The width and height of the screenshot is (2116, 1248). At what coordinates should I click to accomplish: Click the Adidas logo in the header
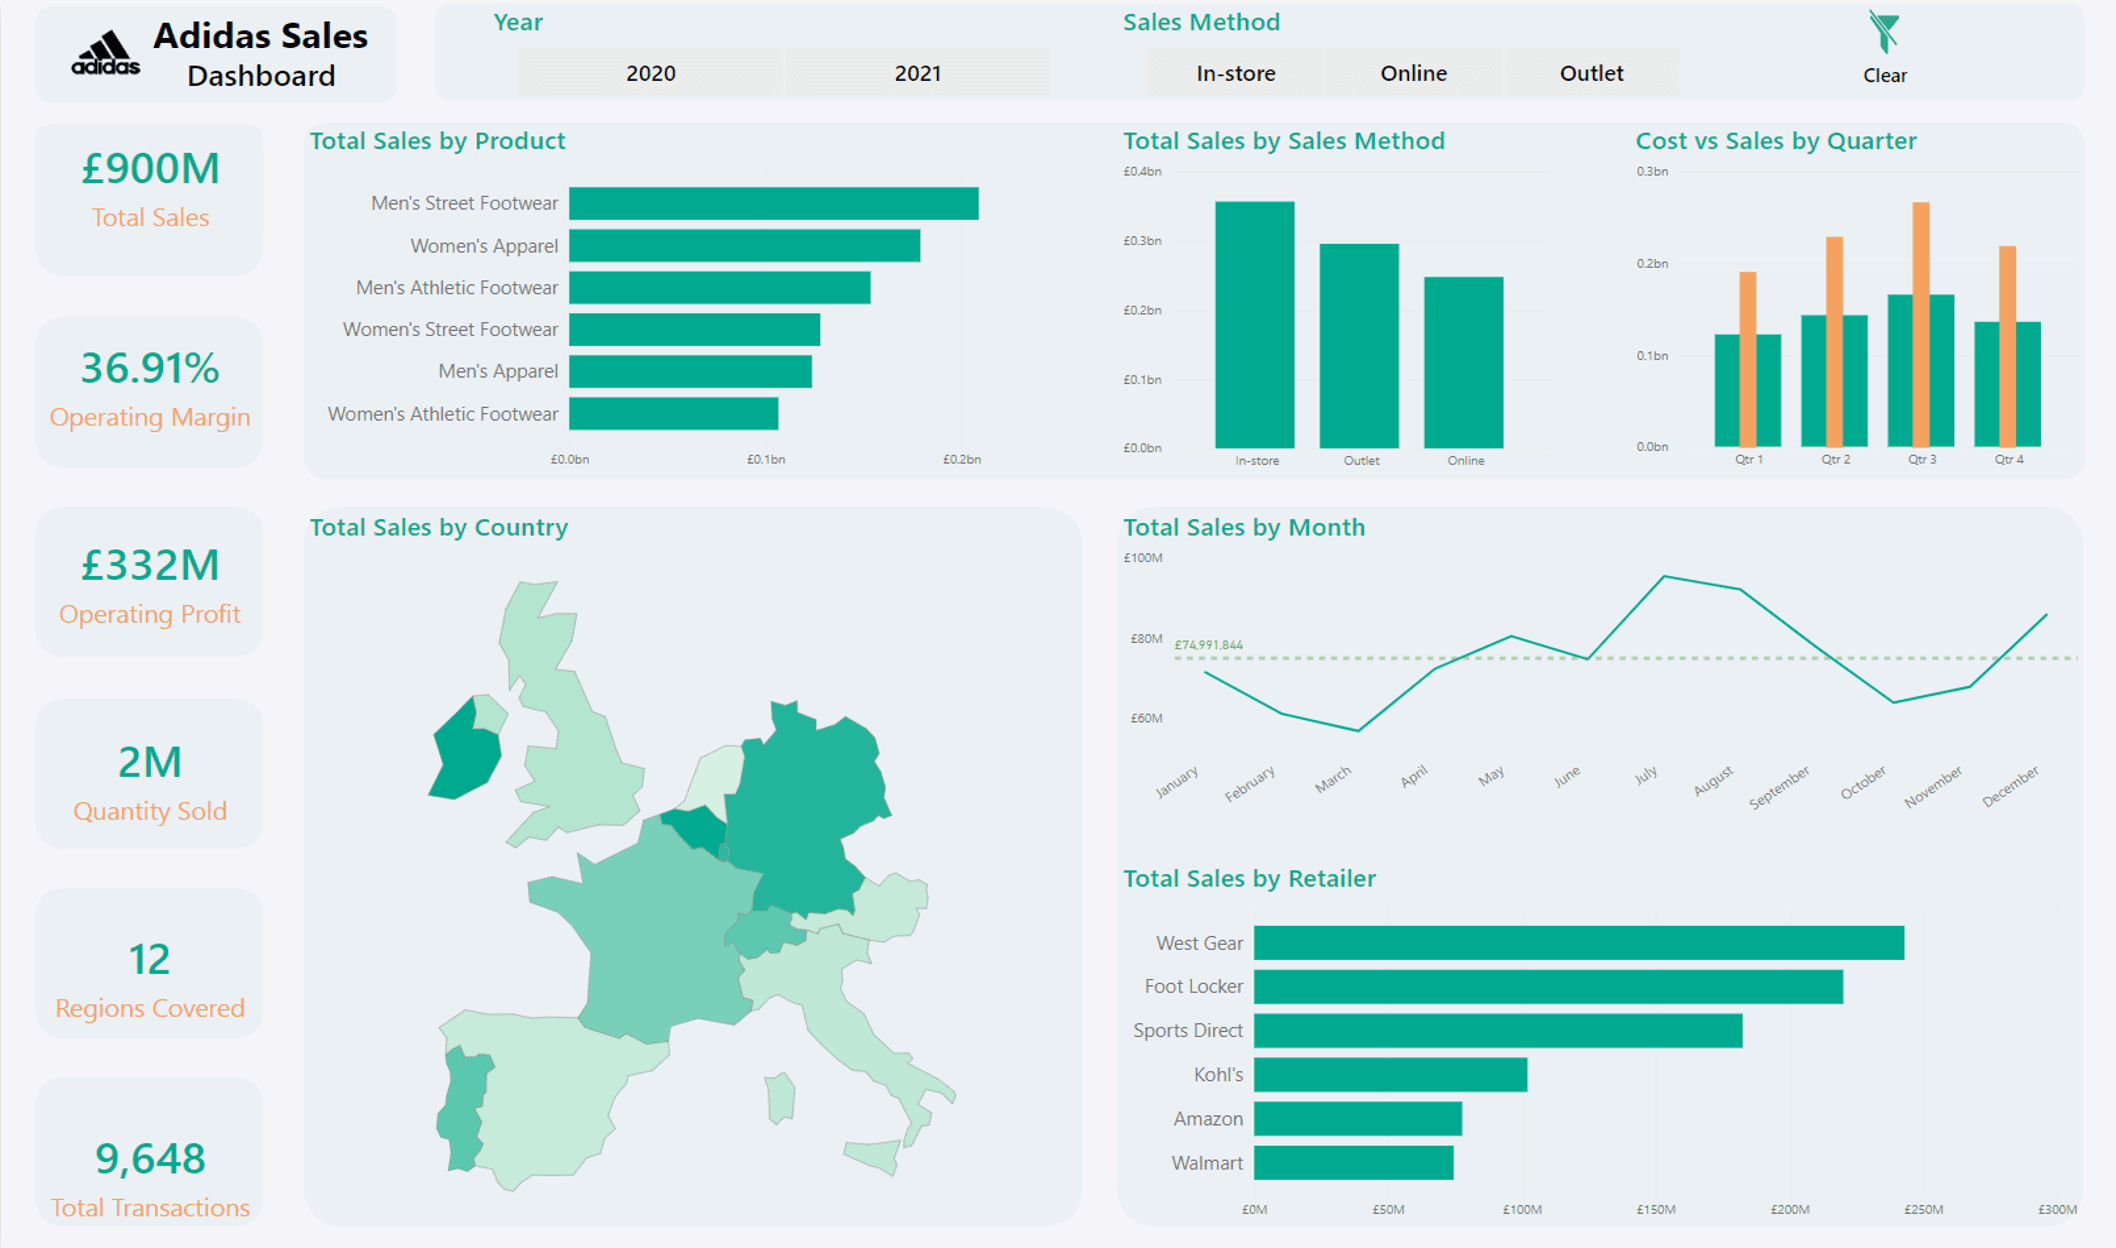click(105, 53)
